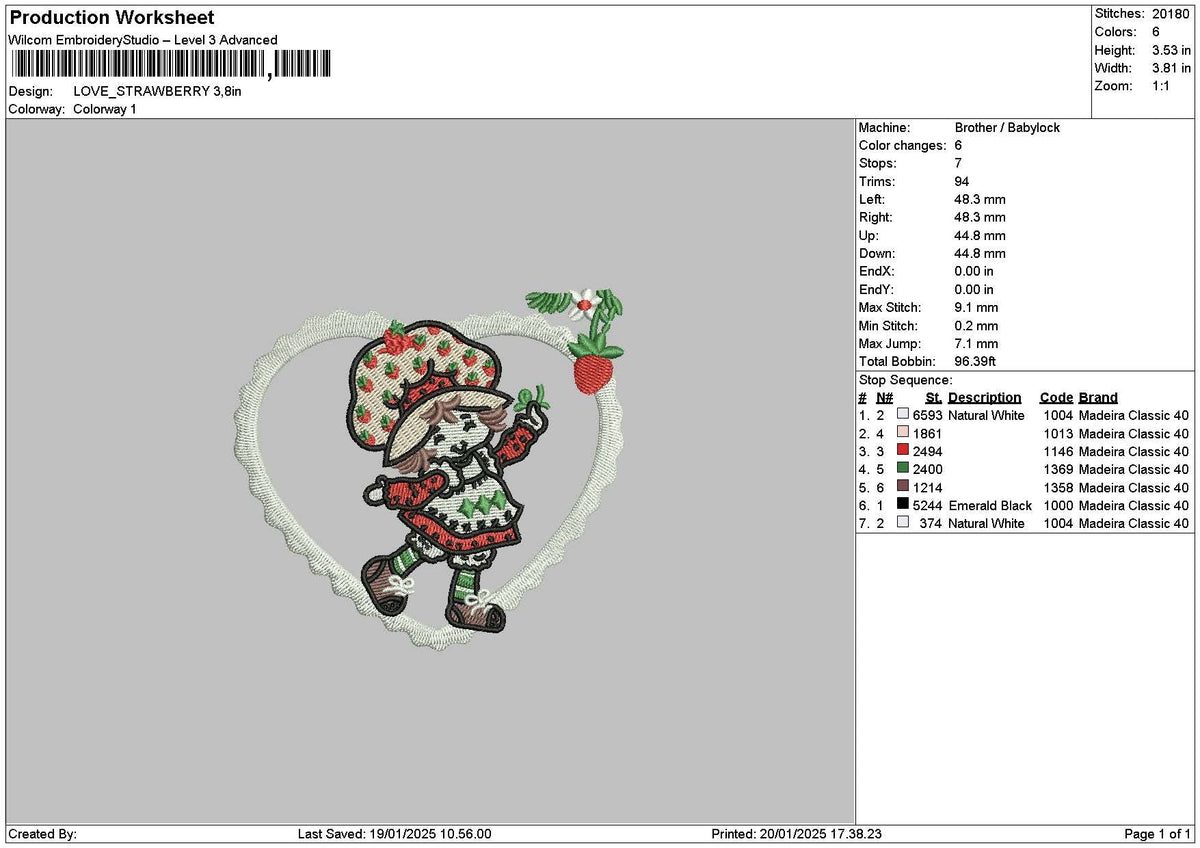Image resolution: width=1200 pixels, height=848 pixels.
Task: Click the brown thread swatch for code 1358
Action: click(903, 487)
